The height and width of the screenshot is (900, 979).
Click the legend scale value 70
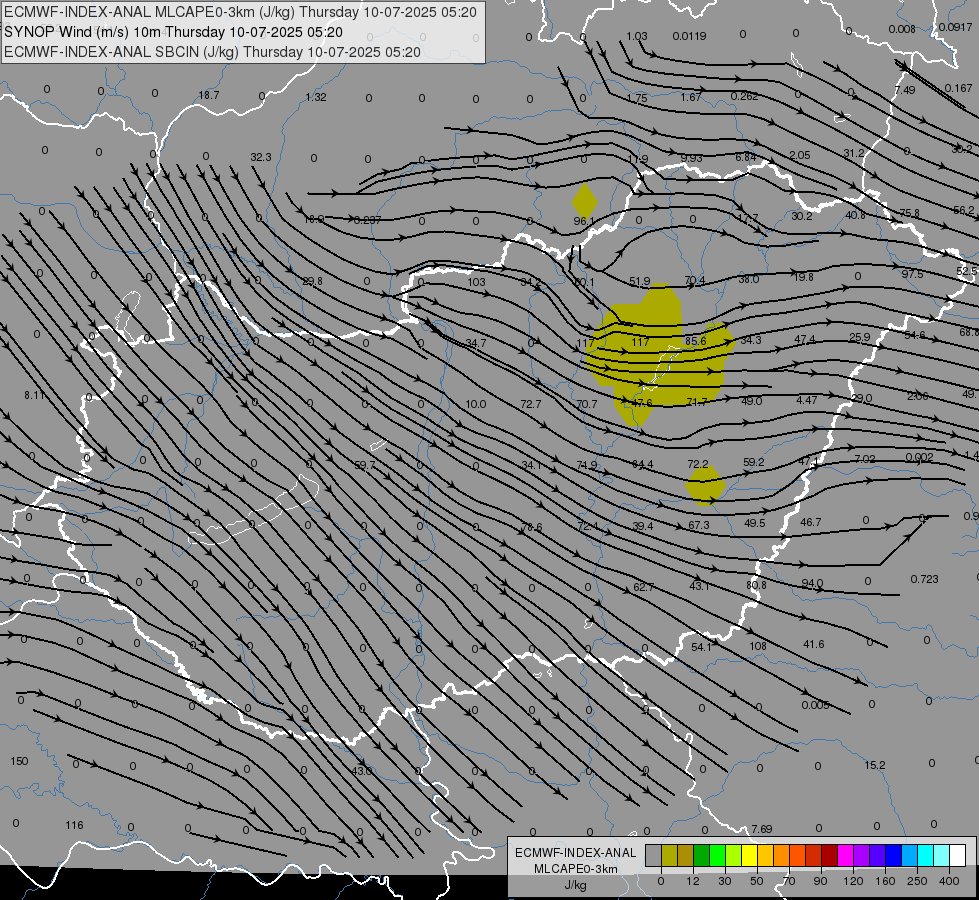pos(789,881)
